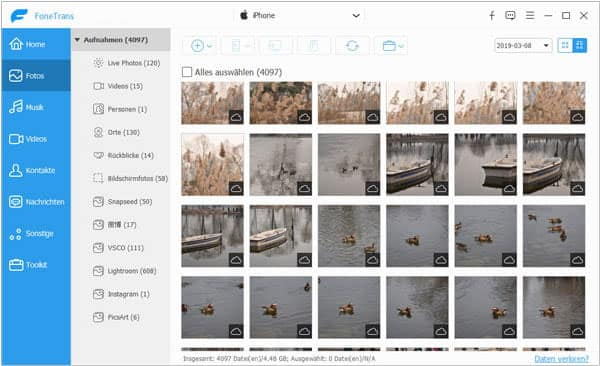600x366 pixels.
Task: Click the Live Photos album icon
Action: point(98,63)
